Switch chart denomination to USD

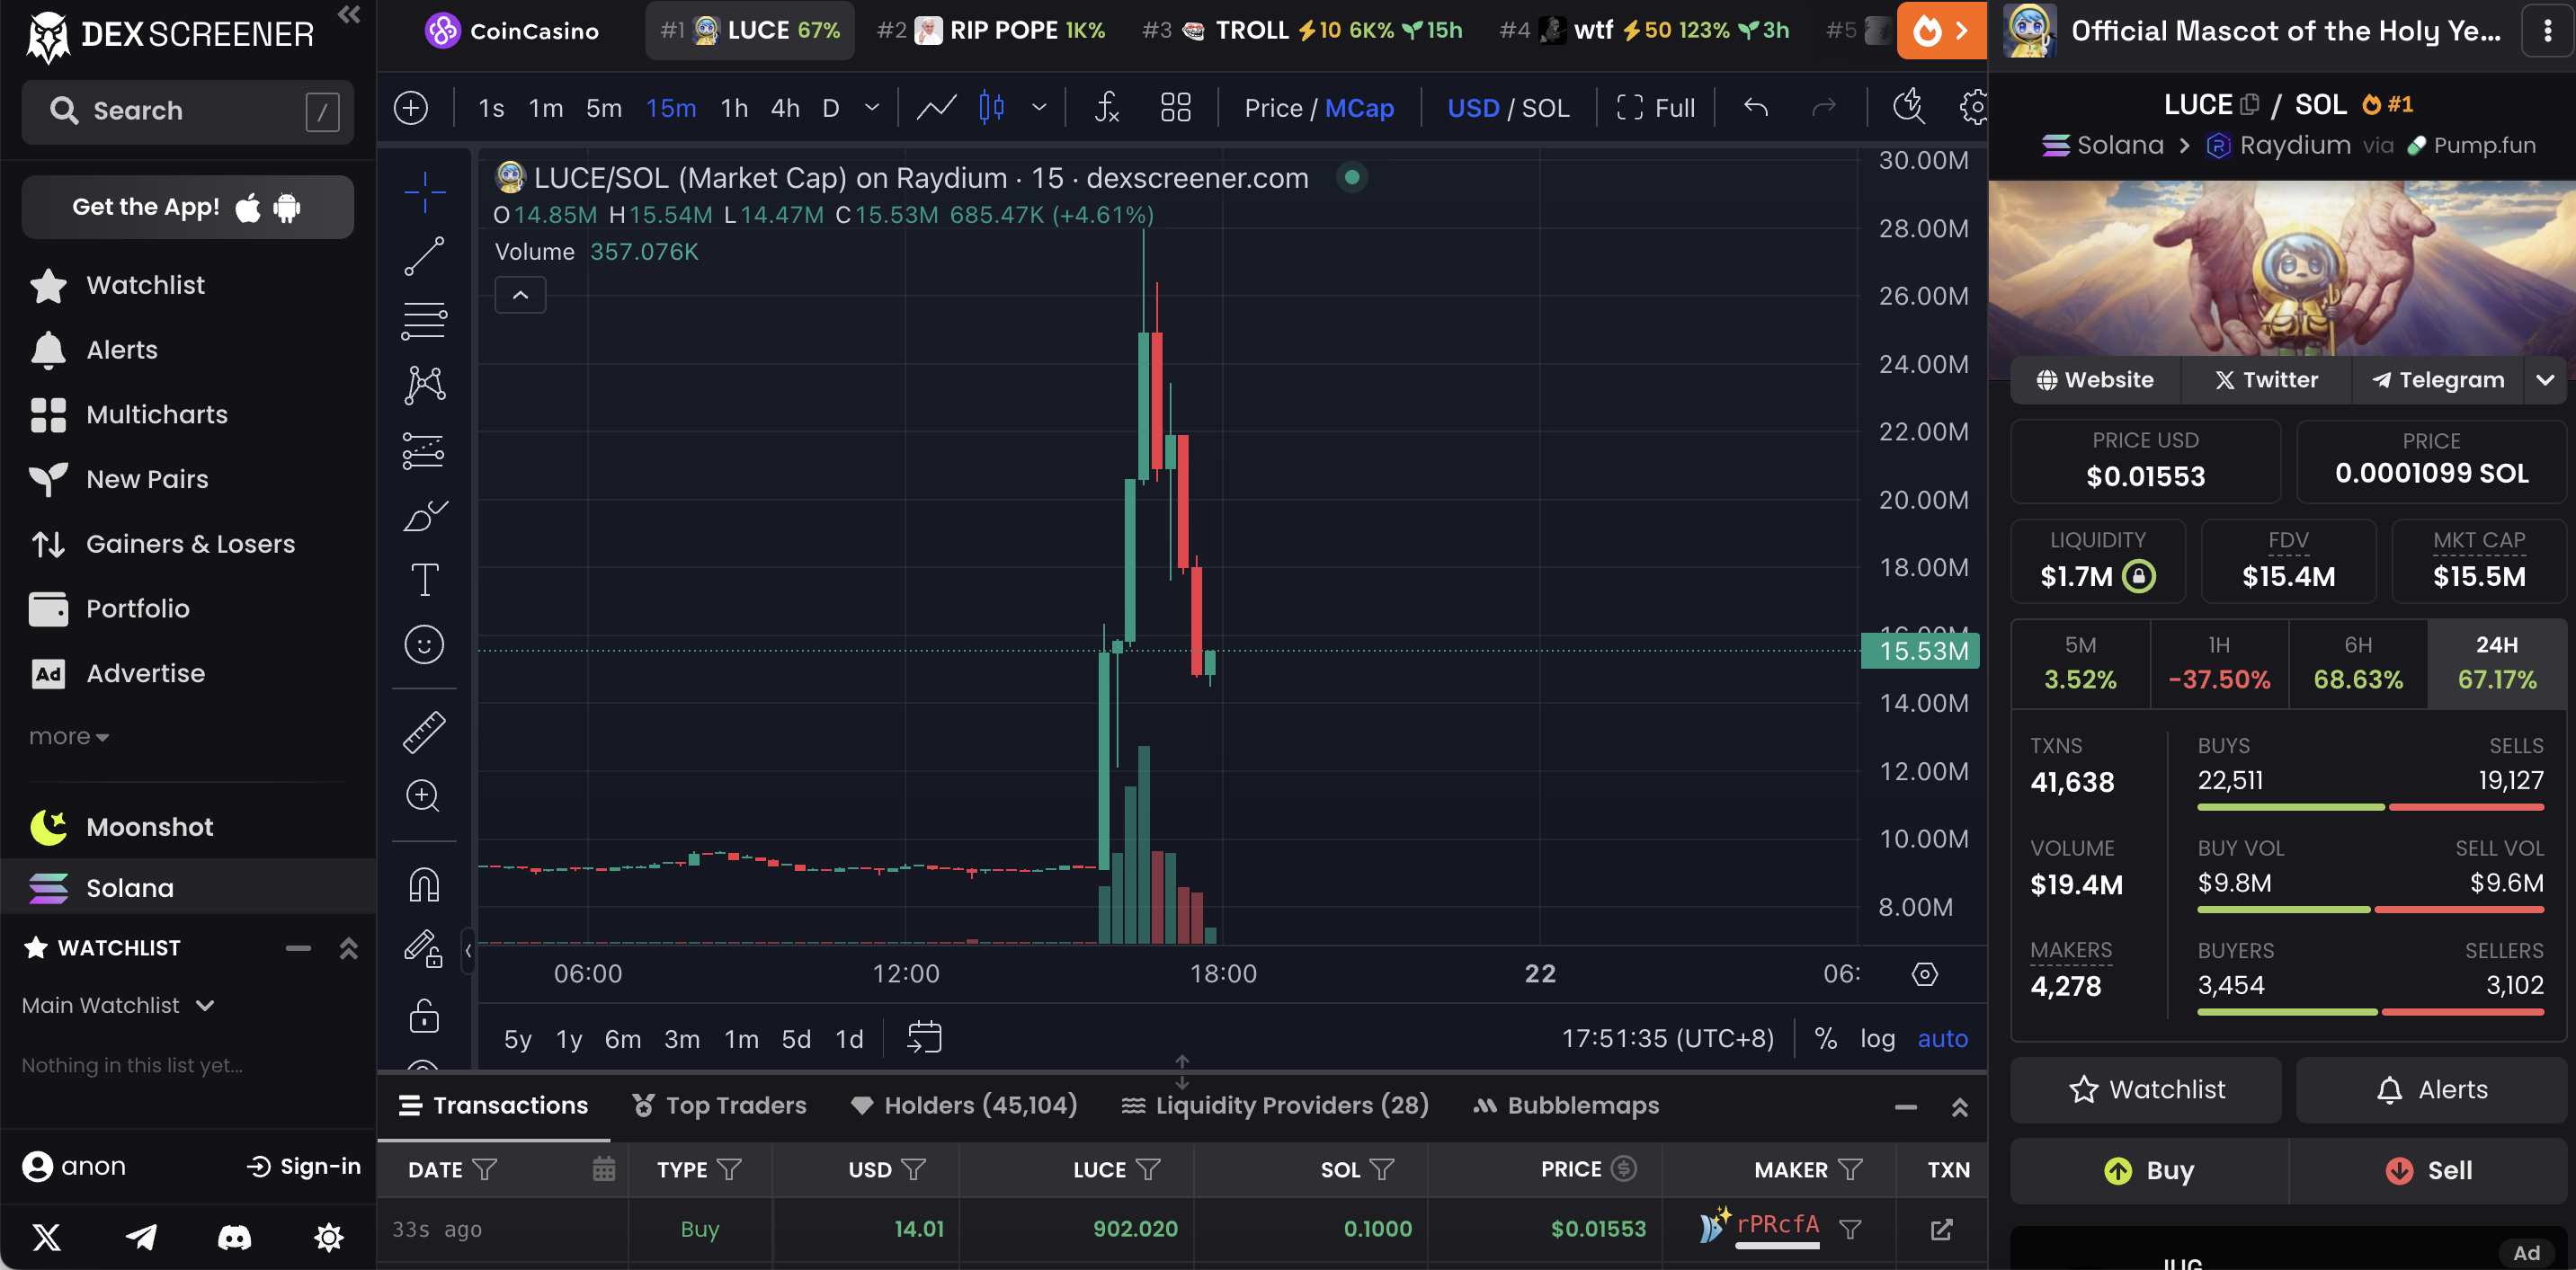click(x=1473, y=108)
